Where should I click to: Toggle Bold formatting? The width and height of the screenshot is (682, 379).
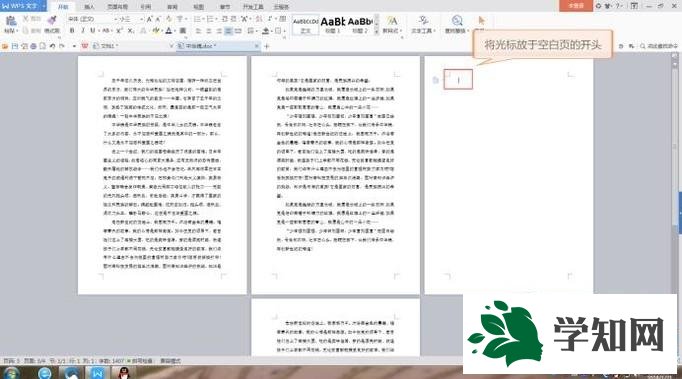click(72, 31)
